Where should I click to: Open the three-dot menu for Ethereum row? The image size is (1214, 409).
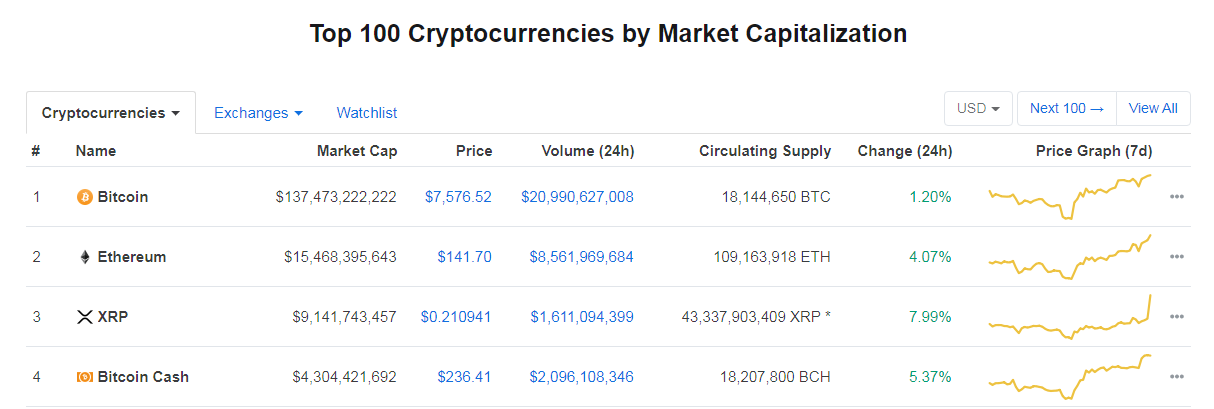[x=1176, y=257]
